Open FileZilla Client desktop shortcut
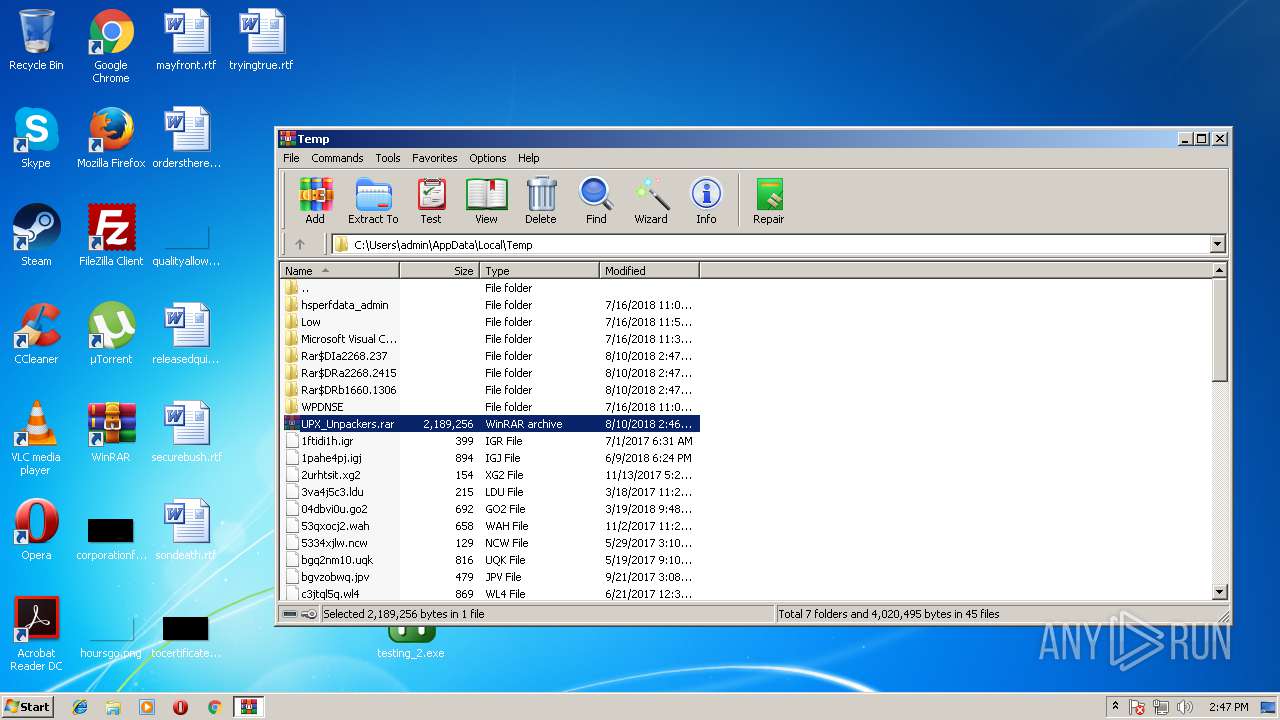This screenshot has width=1280, height=720. pos(111,236)
